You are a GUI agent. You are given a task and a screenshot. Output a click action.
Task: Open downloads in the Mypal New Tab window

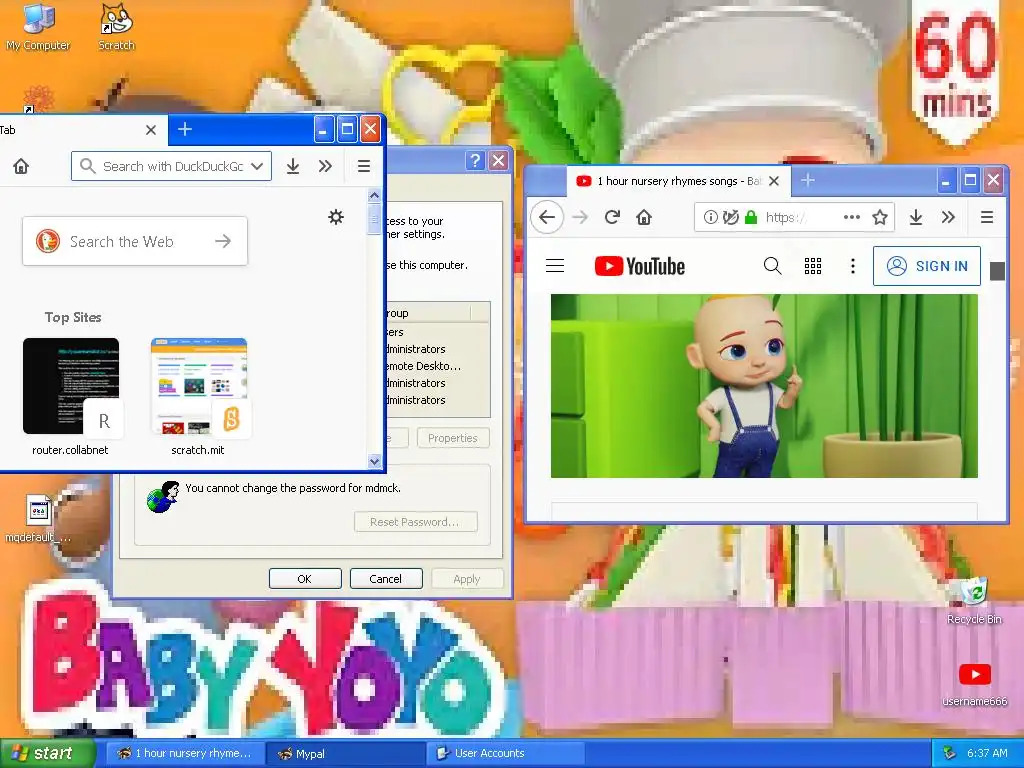[293, 167]
